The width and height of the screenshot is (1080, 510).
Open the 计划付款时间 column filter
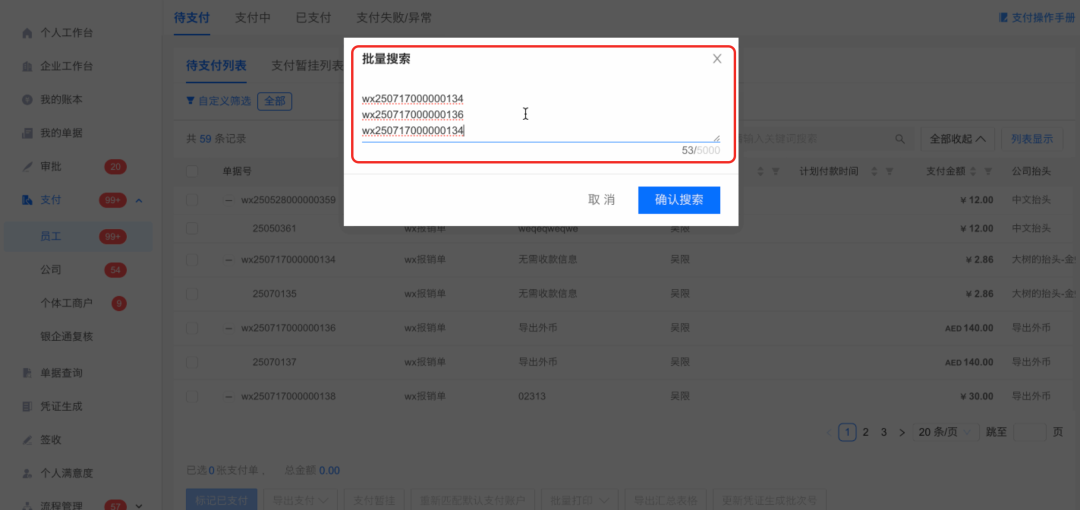coord(889,171)
